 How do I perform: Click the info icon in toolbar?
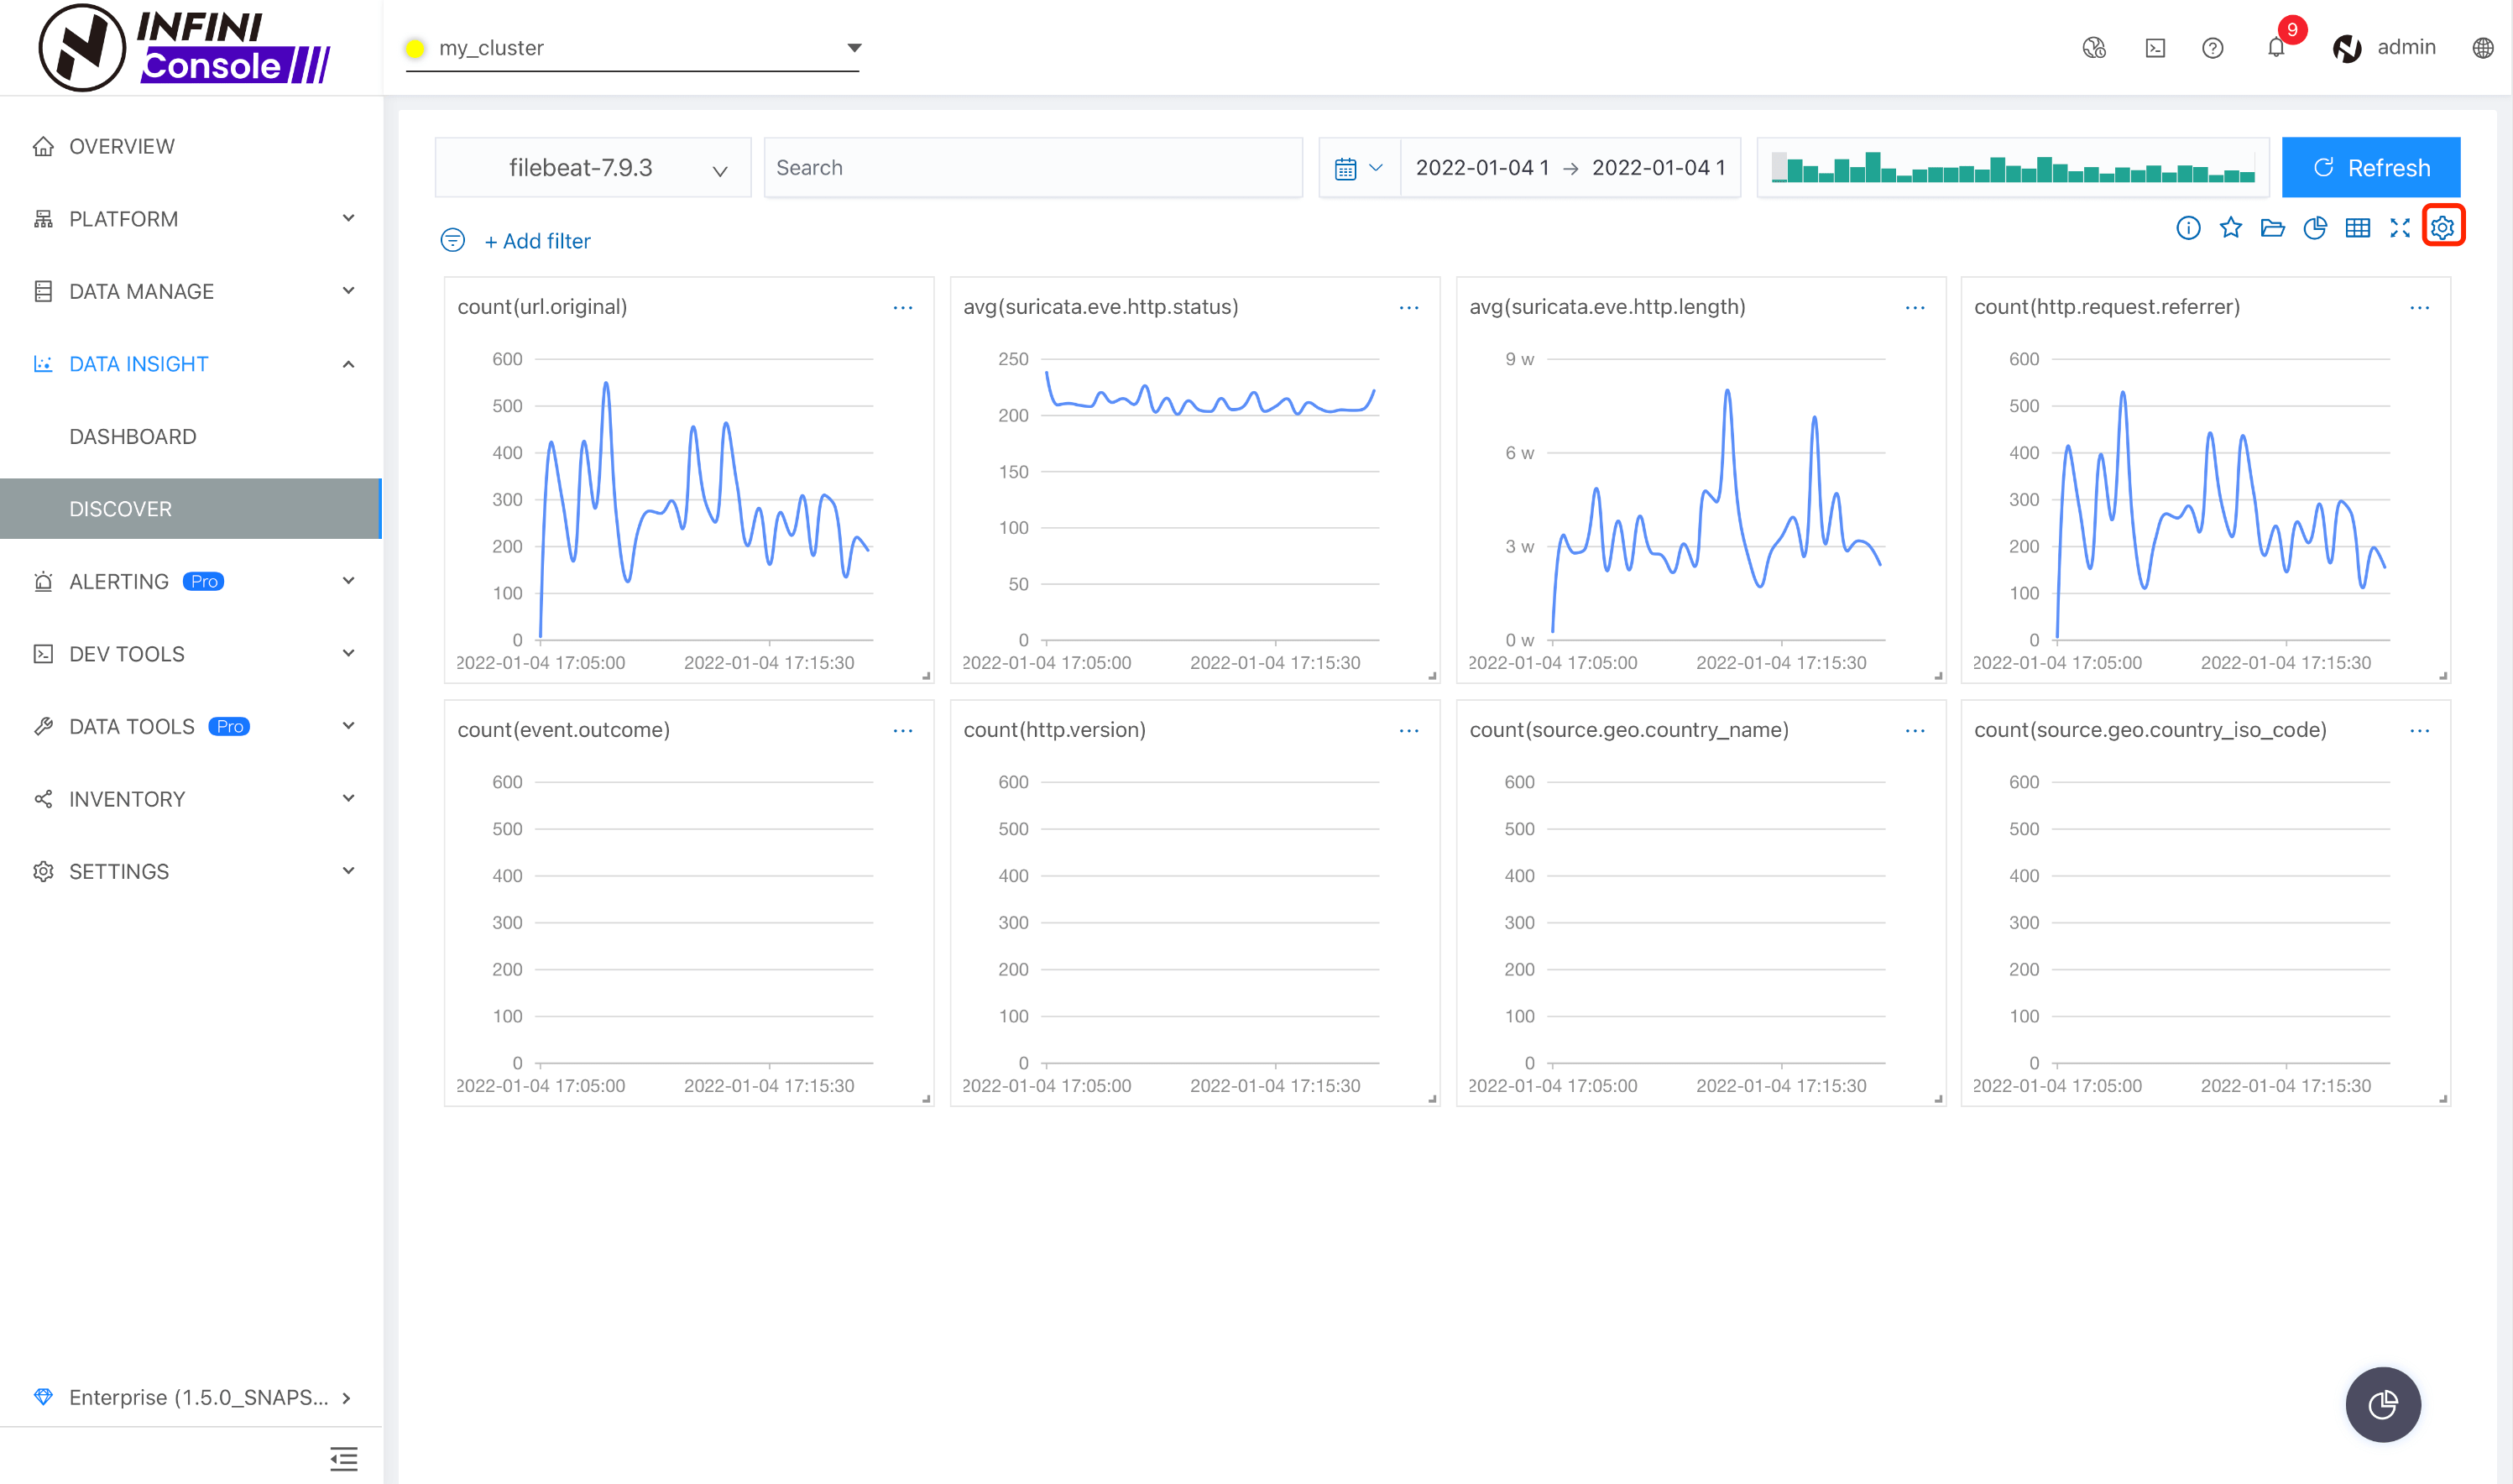[2188, 228]
